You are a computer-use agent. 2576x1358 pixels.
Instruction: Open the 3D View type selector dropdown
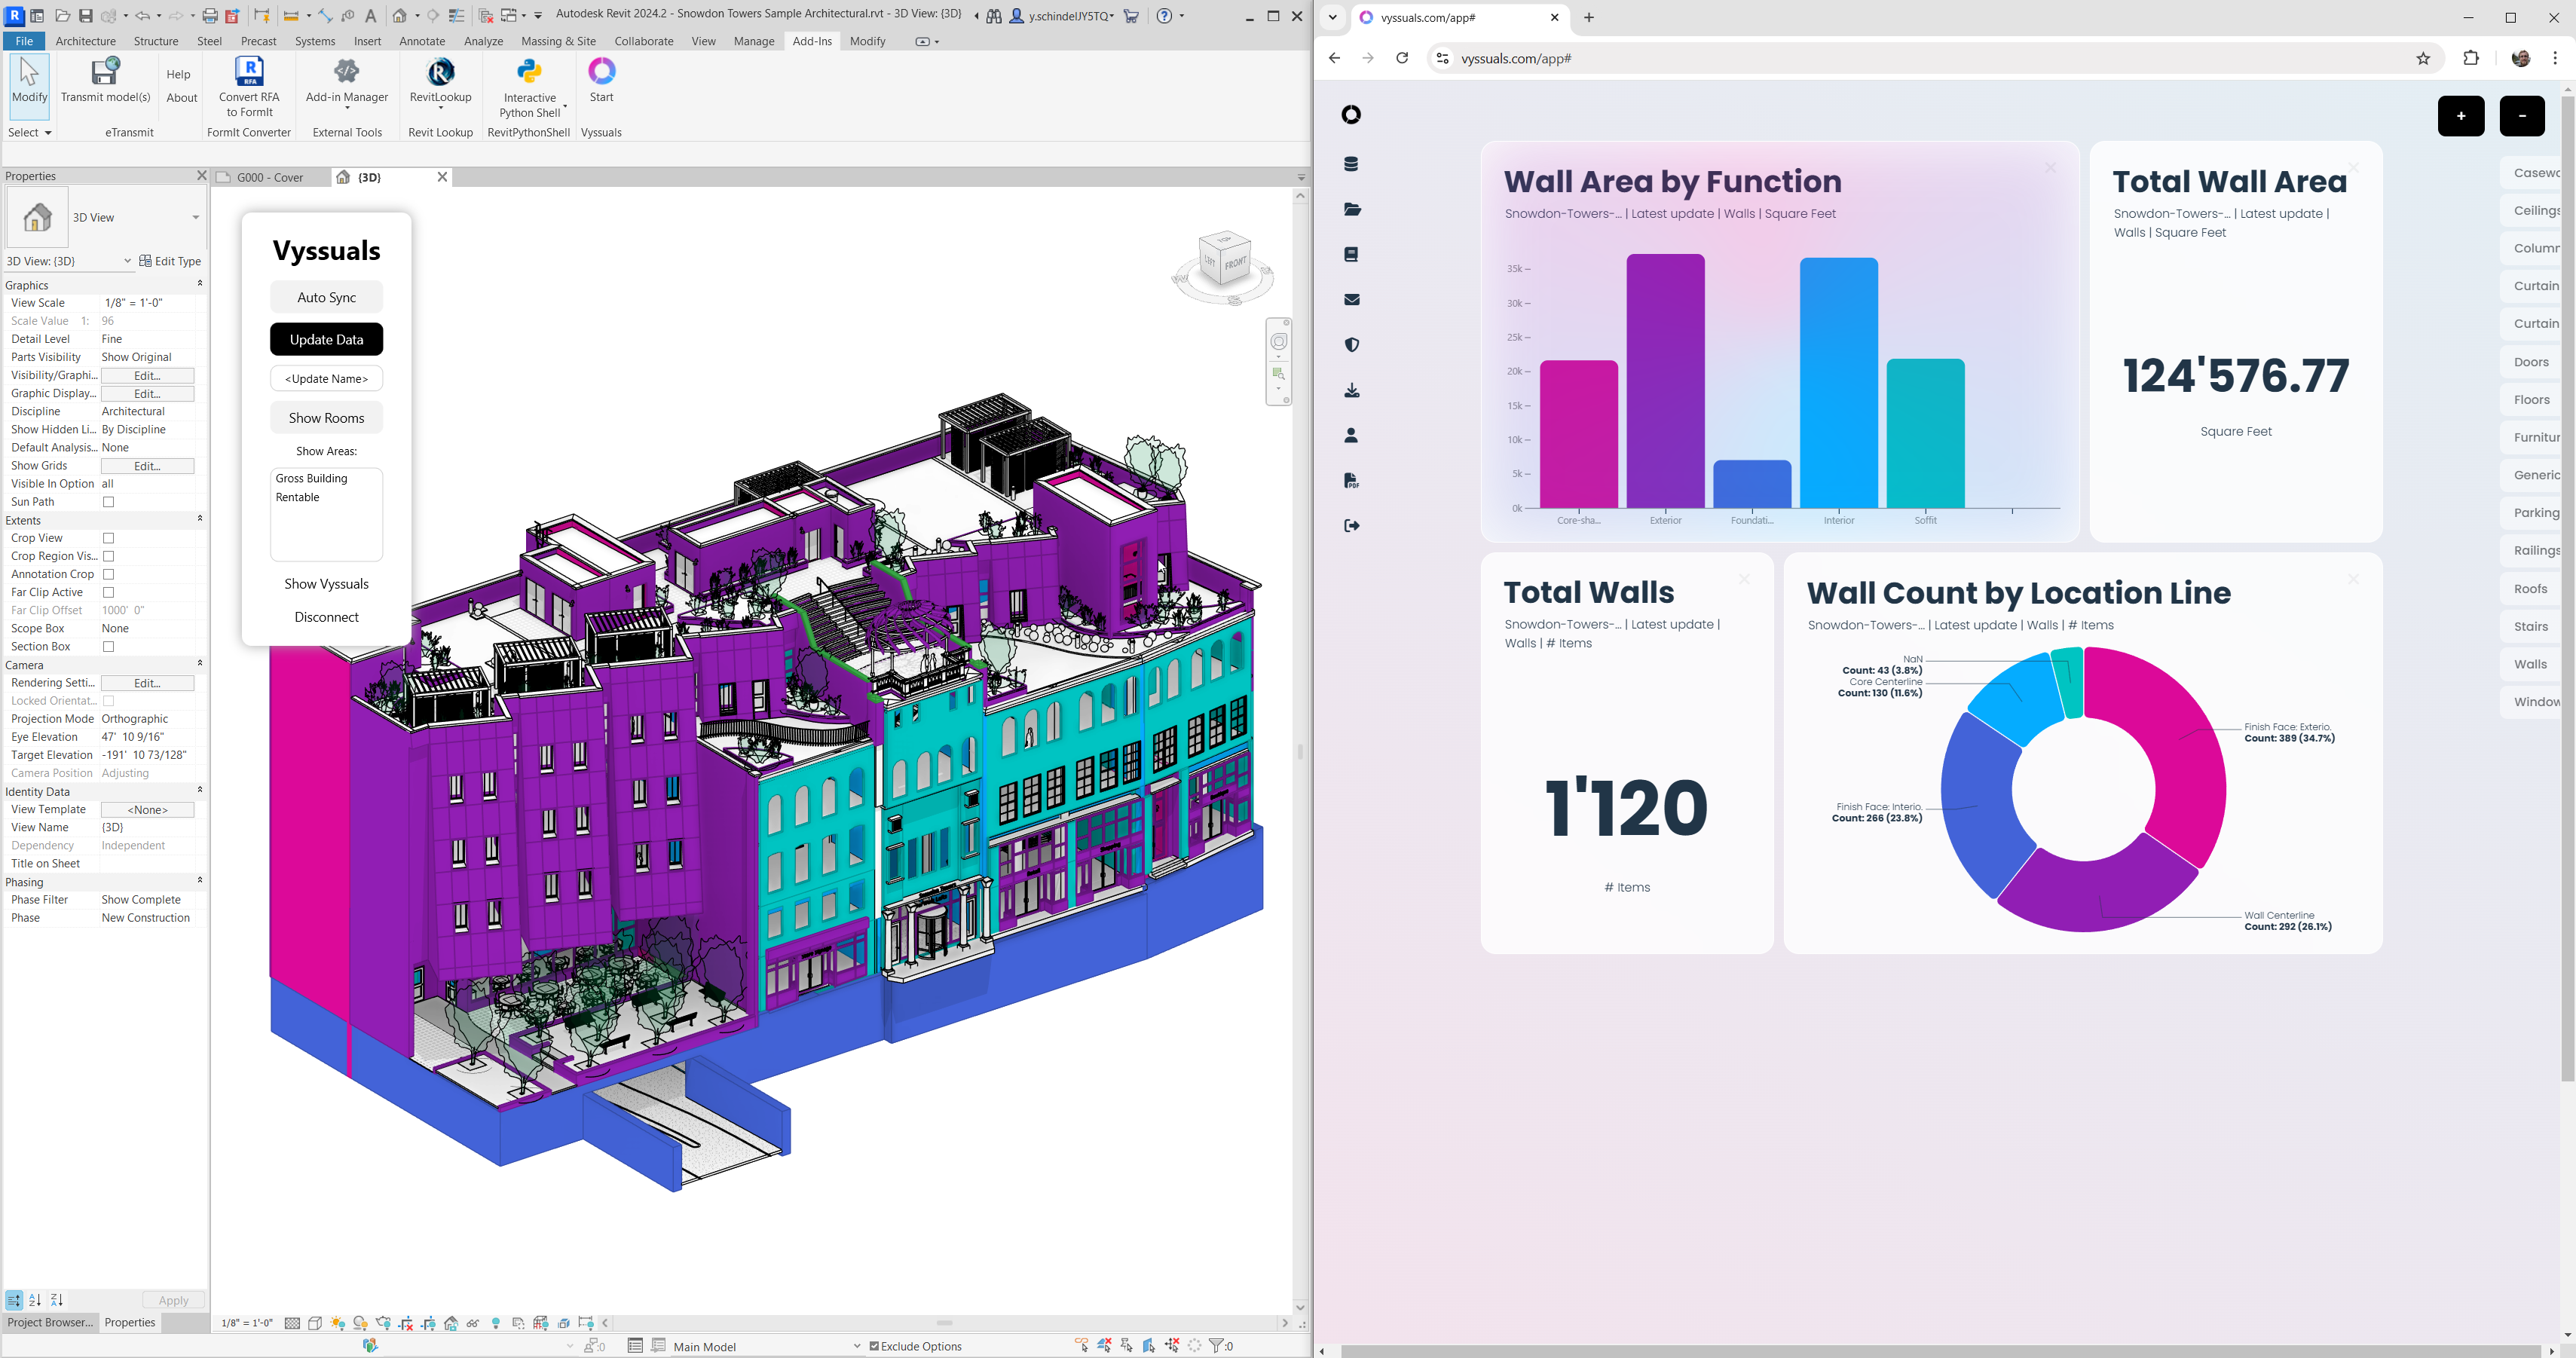click(x=195, y=217)
